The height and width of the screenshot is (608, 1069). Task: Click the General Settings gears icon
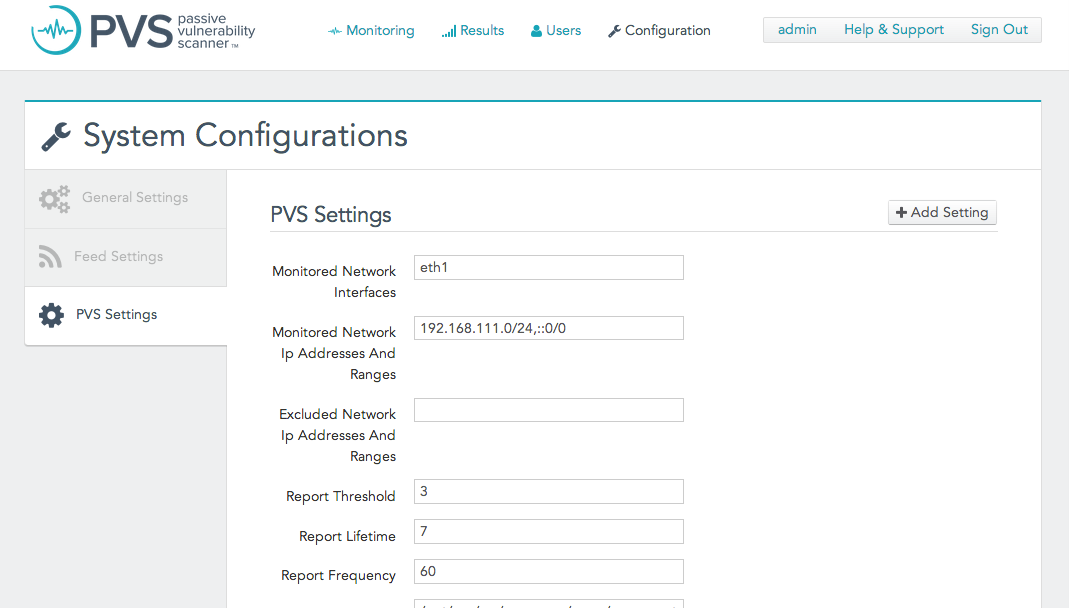coord(55,199)
